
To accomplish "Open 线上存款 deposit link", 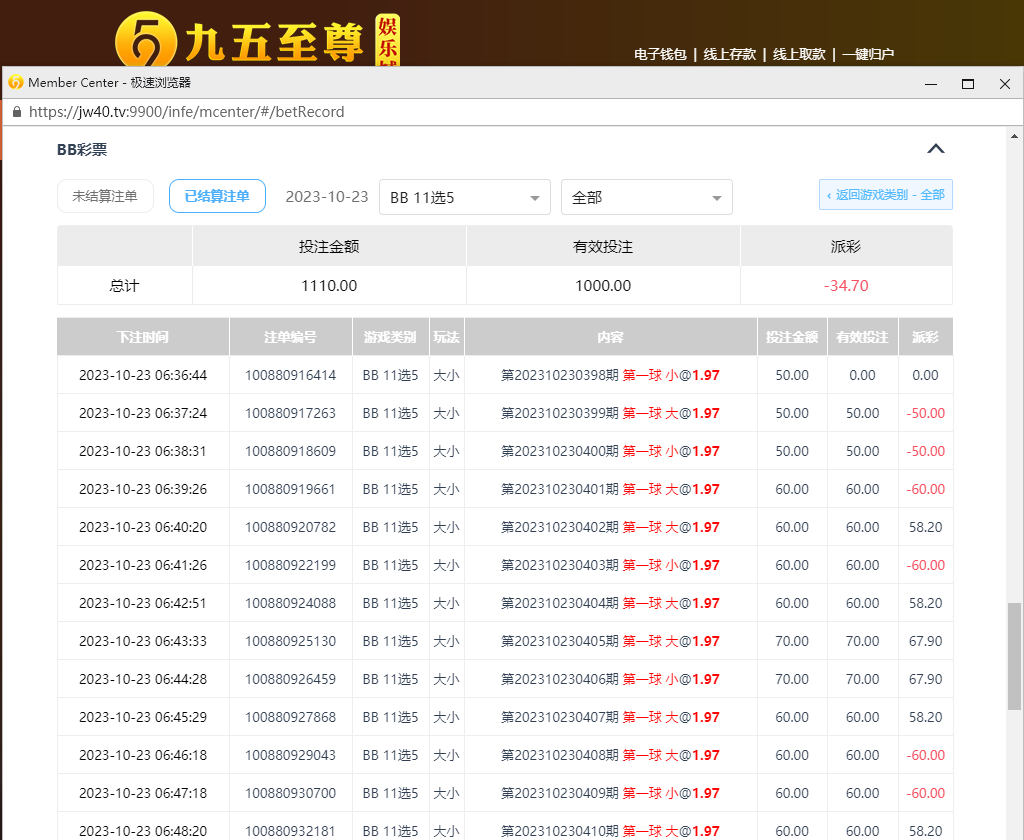I will click(729, 55).
